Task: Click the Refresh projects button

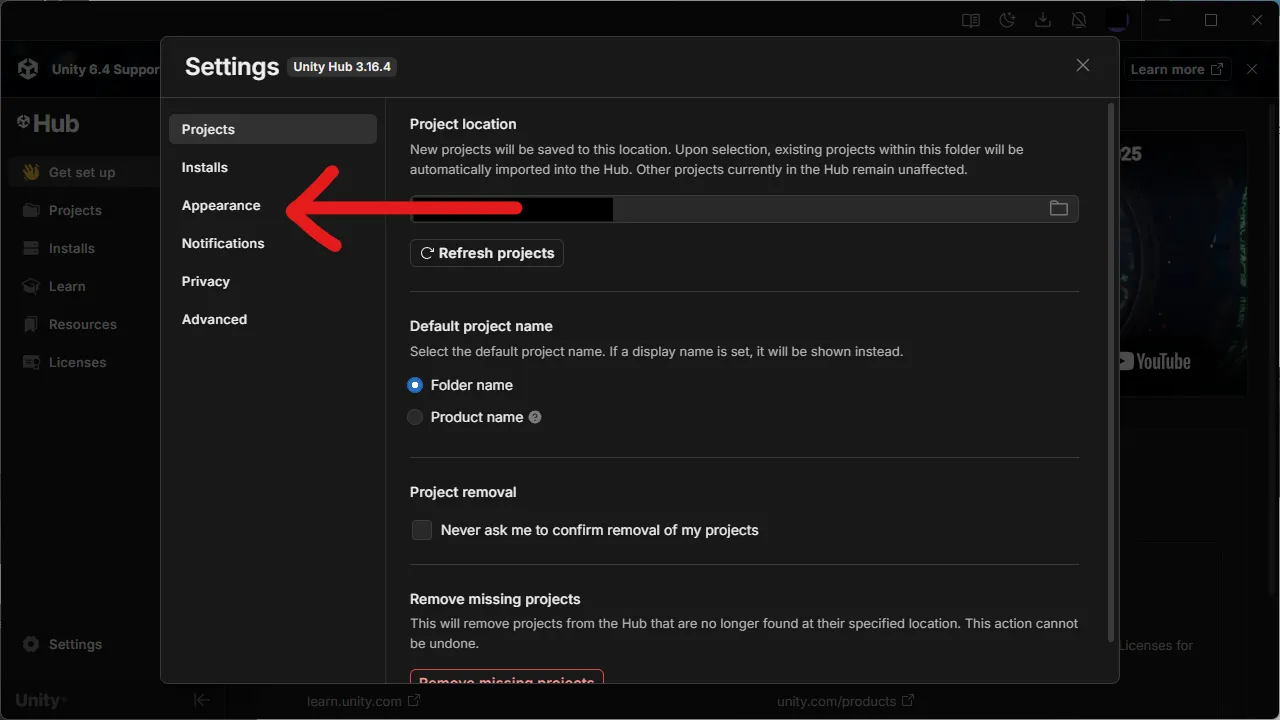Action: [x=487, y=253]
